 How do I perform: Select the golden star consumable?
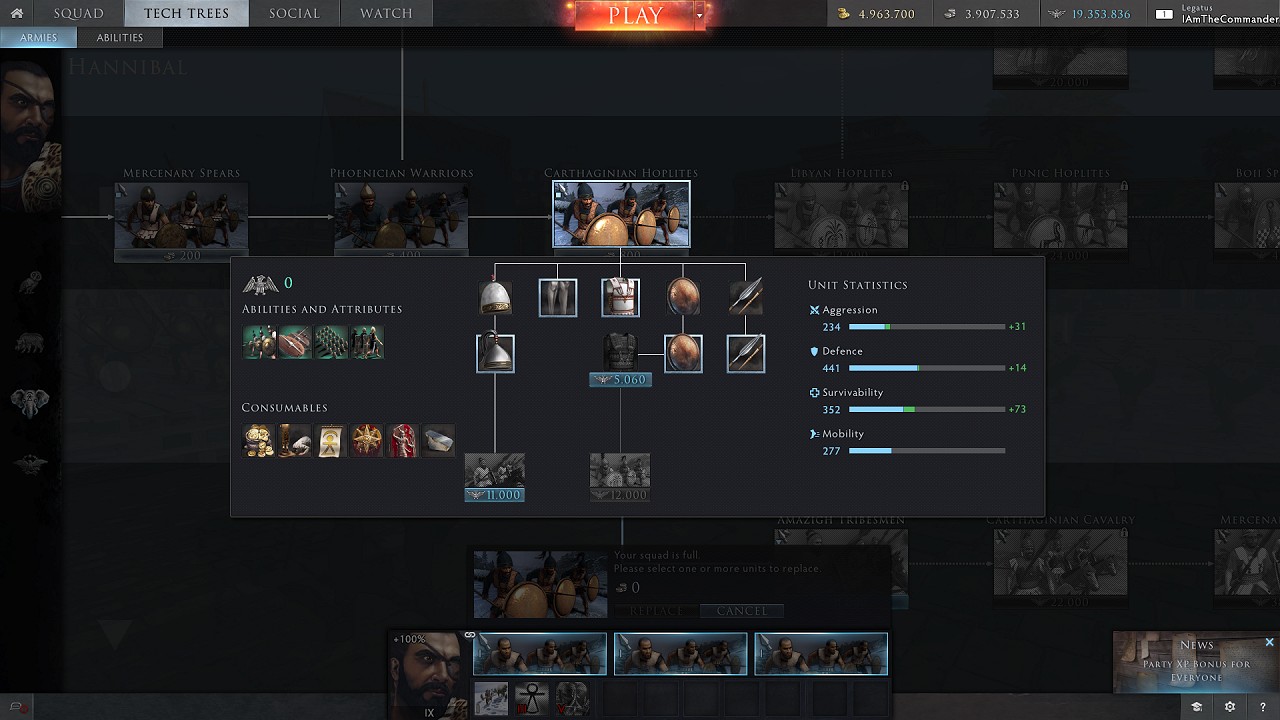367,440
